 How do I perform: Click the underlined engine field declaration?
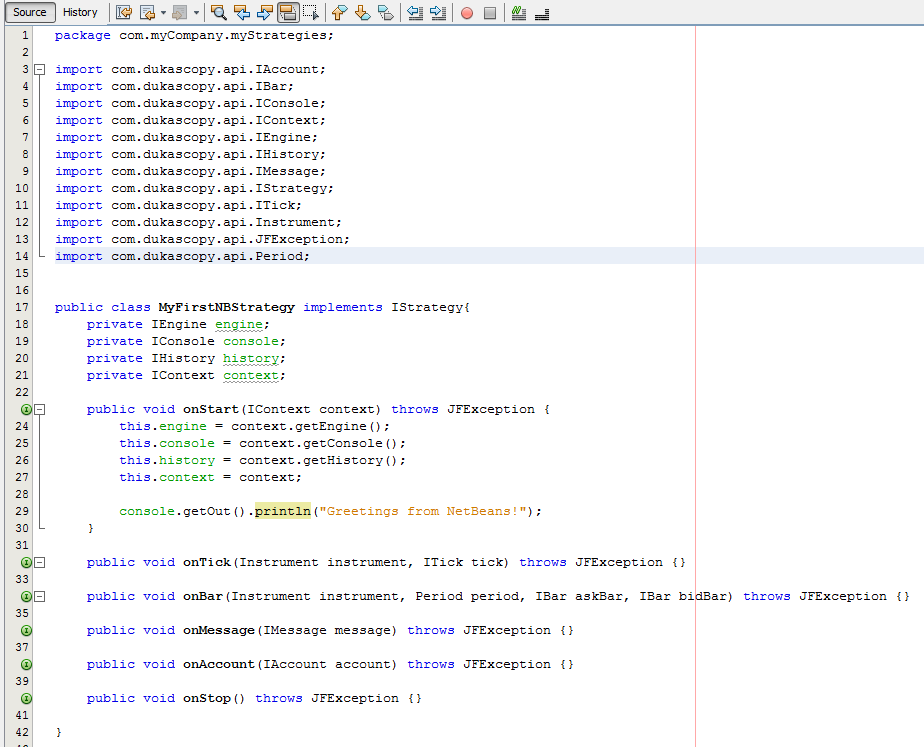(x=239, y=324)
